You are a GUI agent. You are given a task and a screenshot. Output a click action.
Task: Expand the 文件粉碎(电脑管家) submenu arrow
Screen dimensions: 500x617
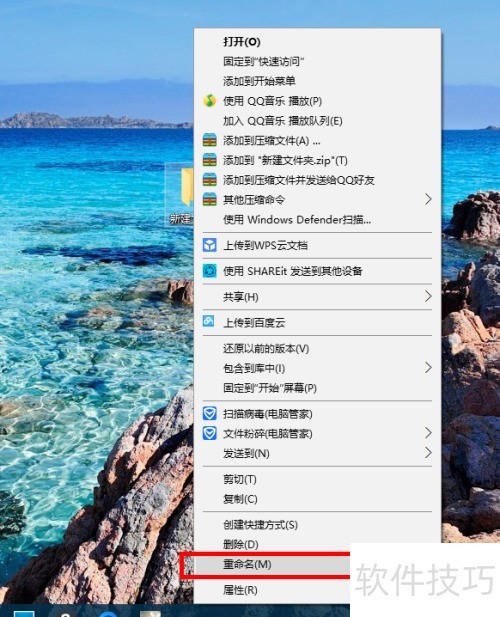428,433
